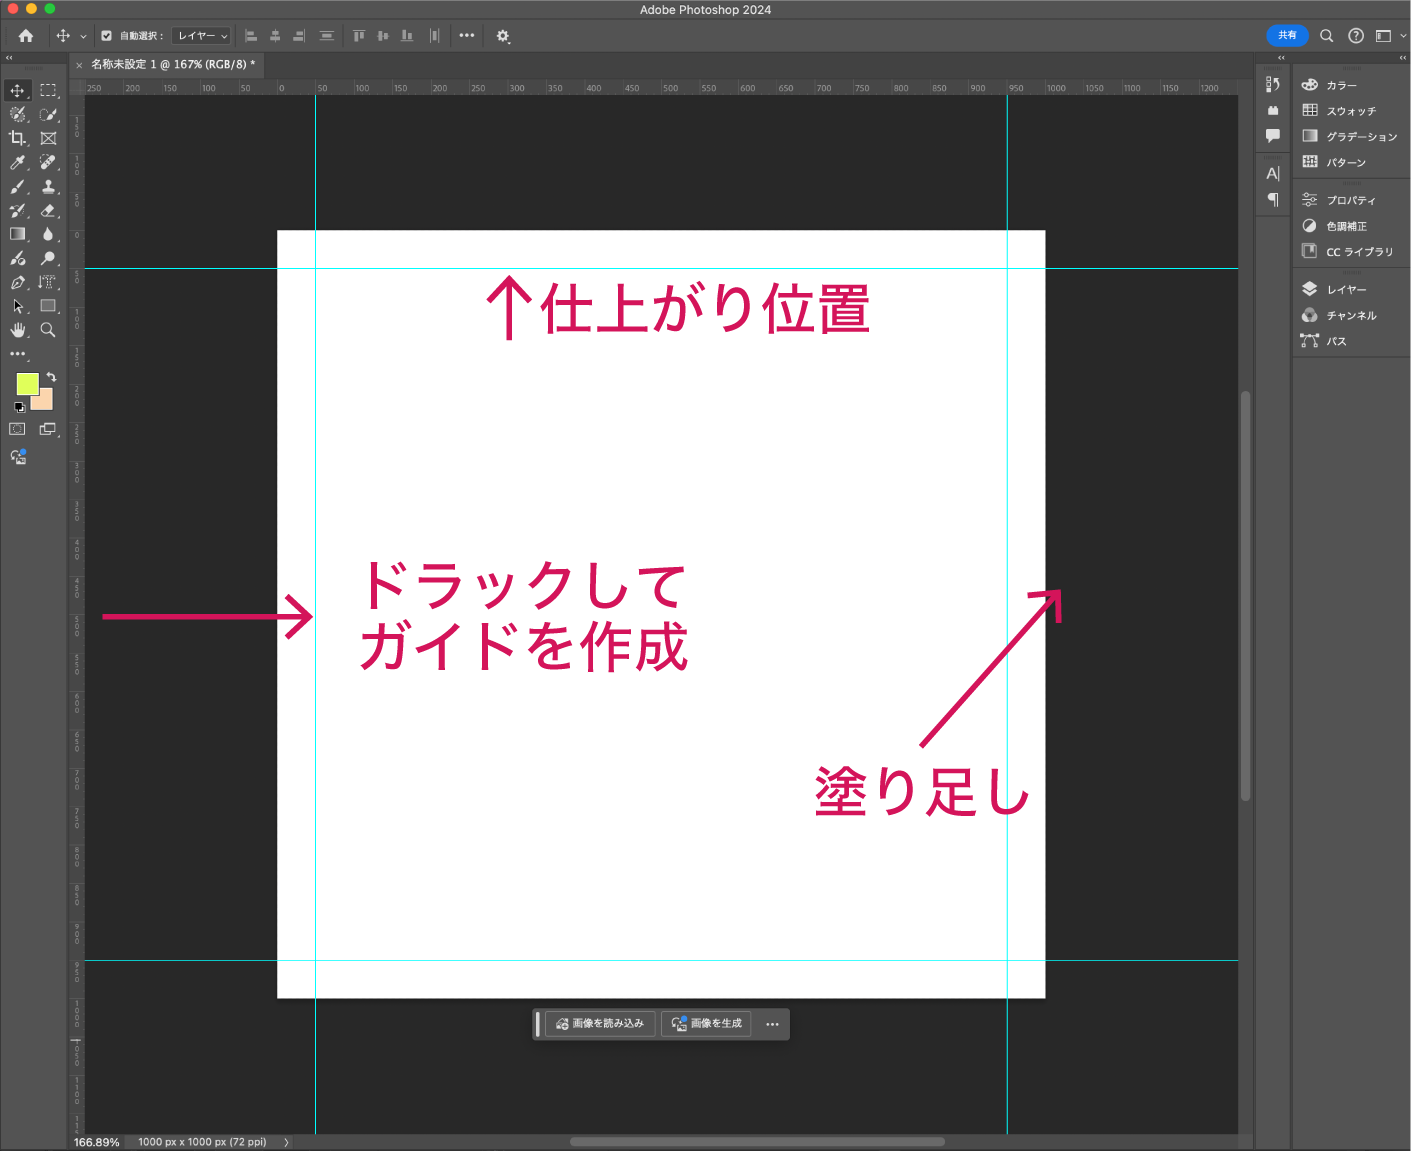Click the 画像を生成 button
Screen dimensions: 1411x1151
[x=706, y=1024]
